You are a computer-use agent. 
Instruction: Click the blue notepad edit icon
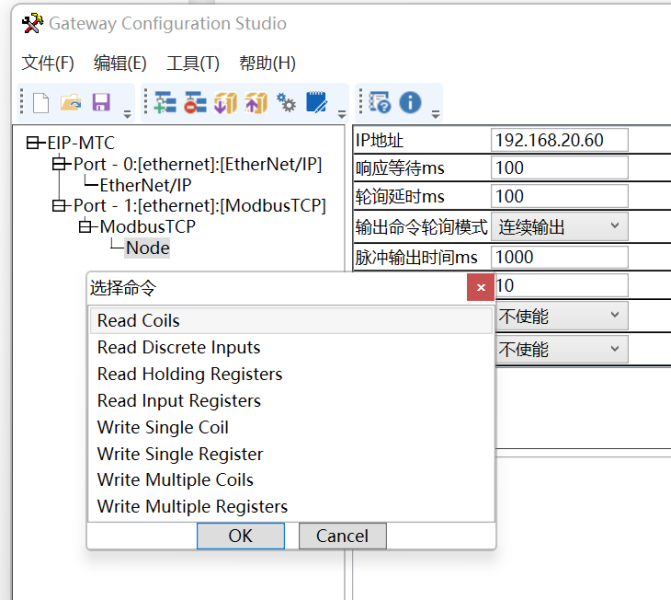point(317,103)
